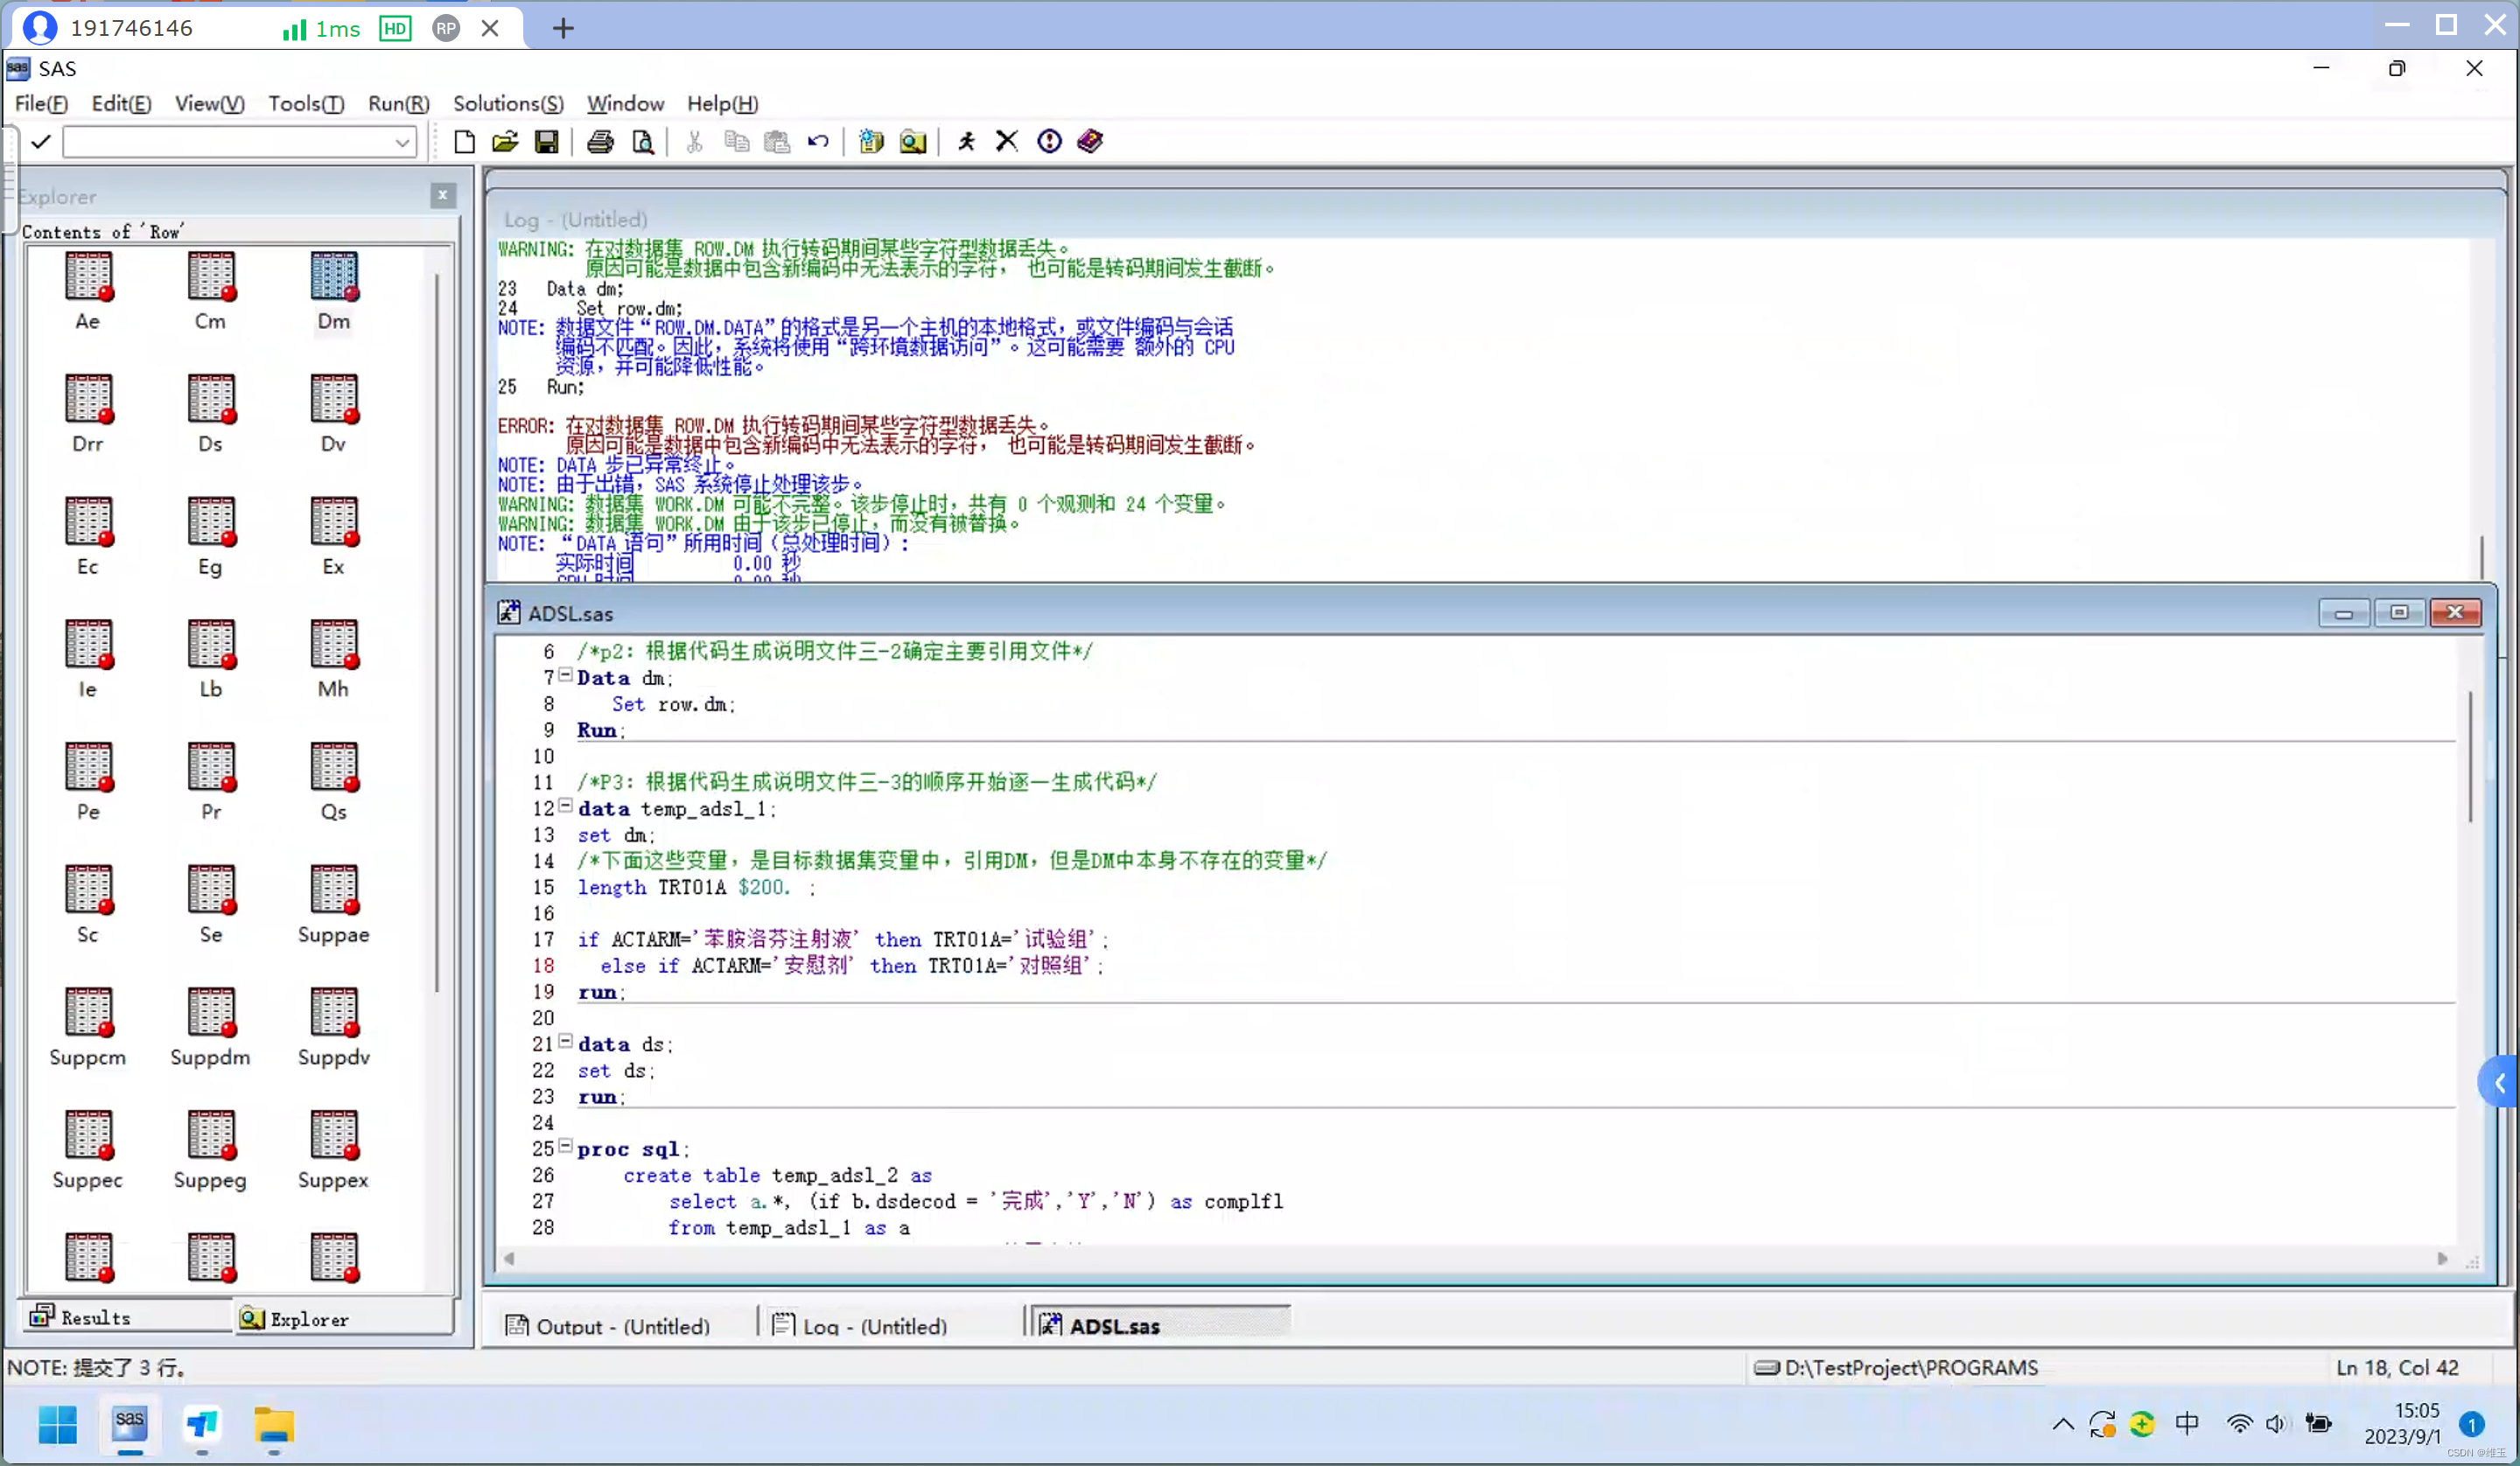The image size is (2520, 1466).
Task: Open a file with the Open folder icon
Action: [505, 142]
